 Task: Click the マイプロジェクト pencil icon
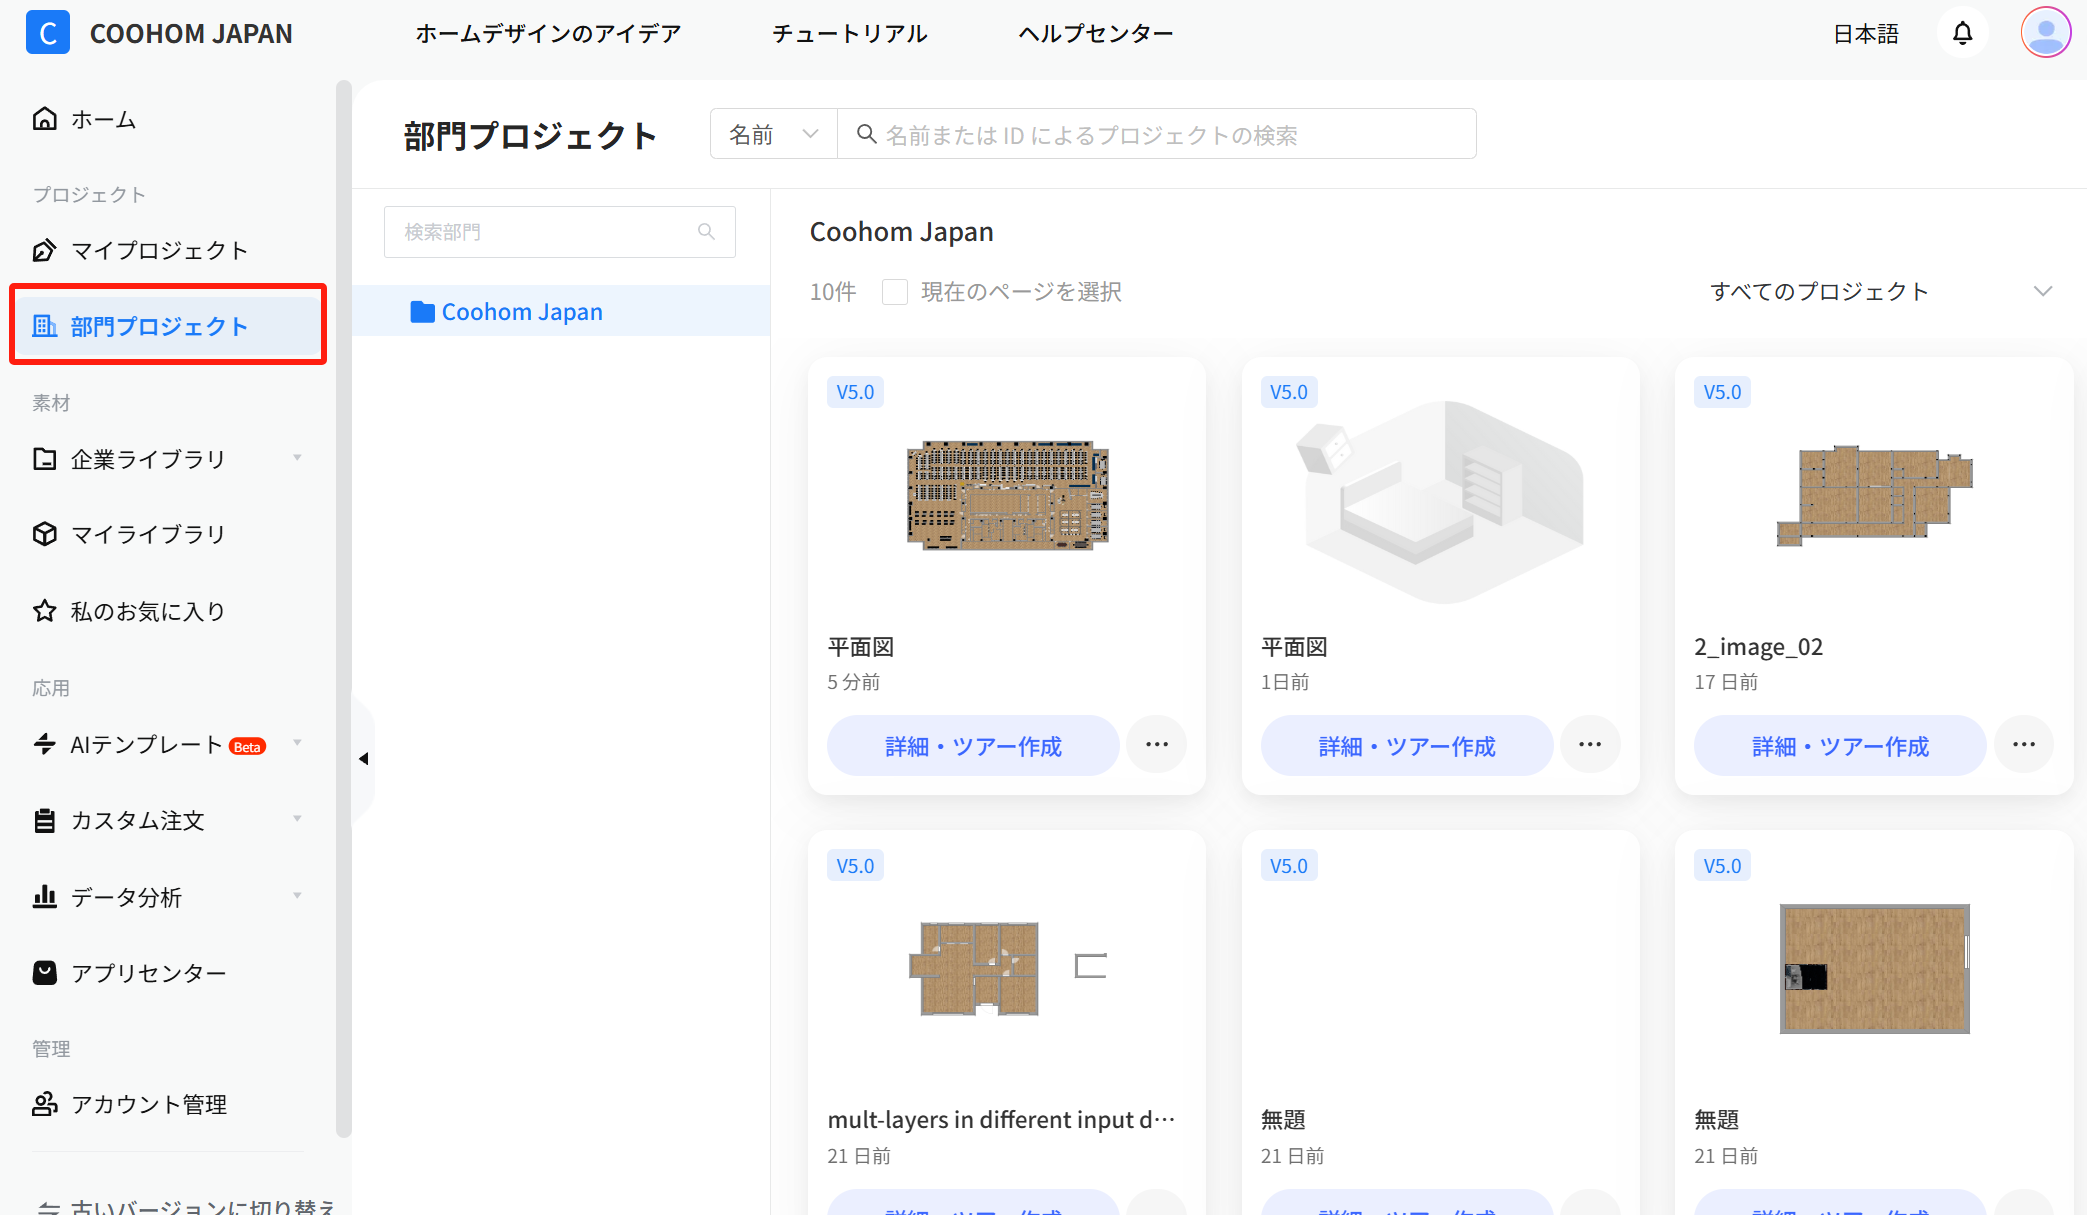45,250
